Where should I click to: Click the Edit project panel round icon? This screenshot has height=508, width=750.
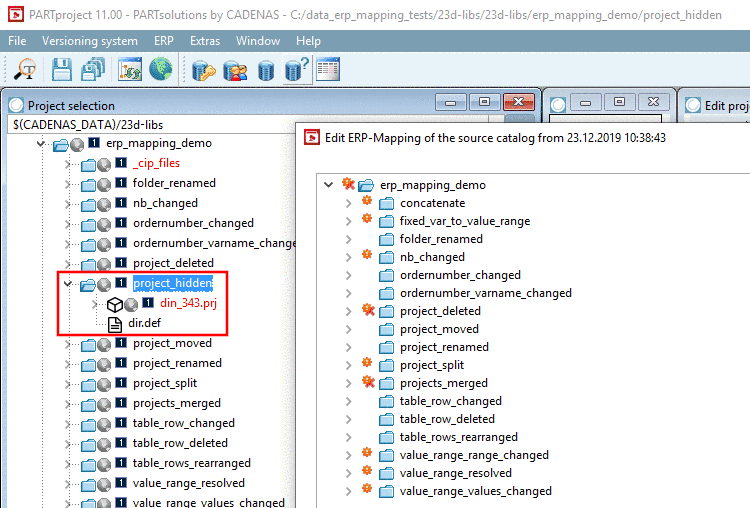[693, 105]
